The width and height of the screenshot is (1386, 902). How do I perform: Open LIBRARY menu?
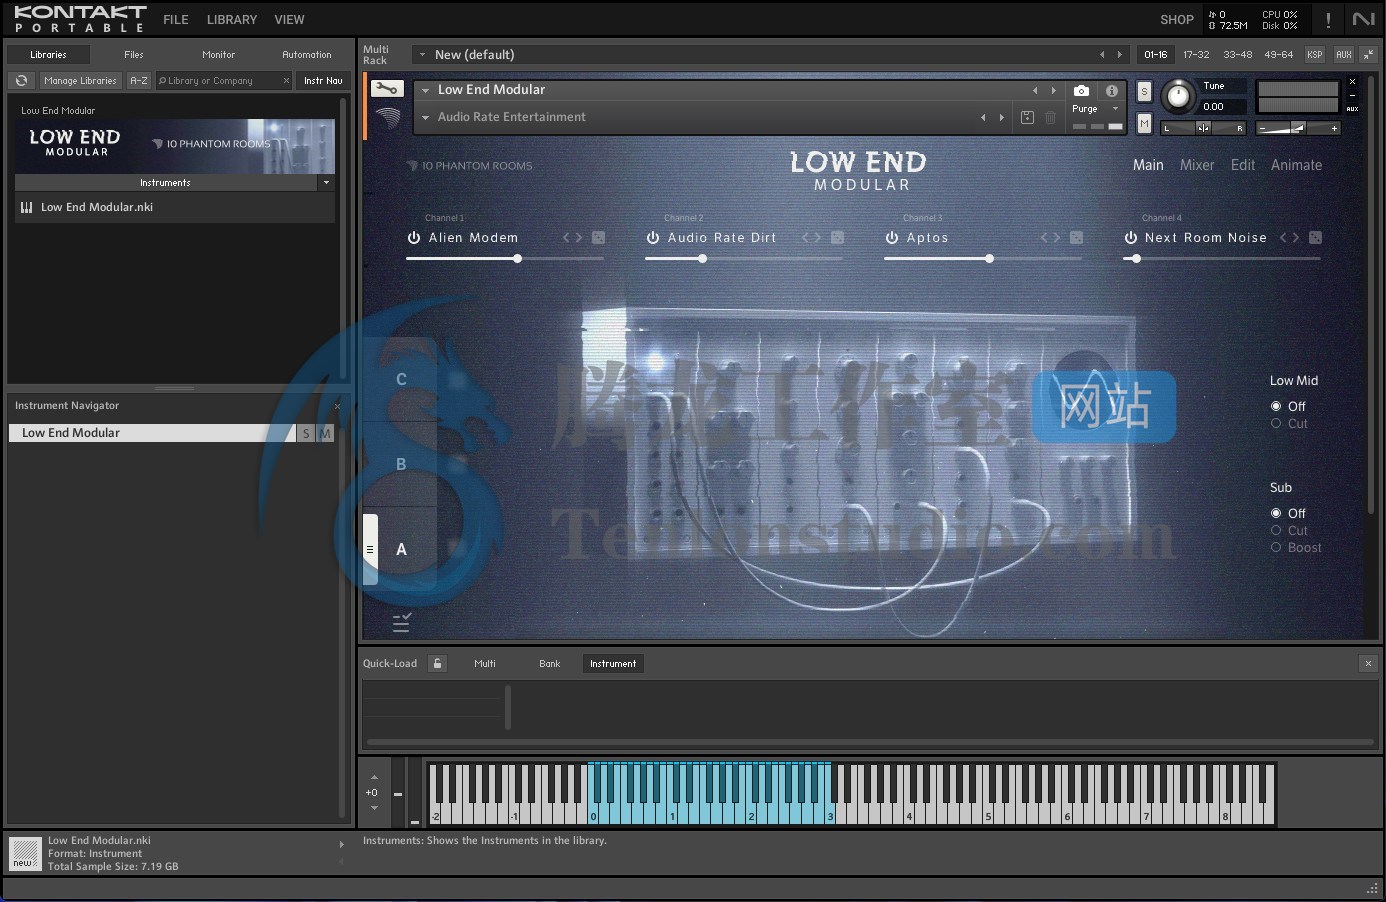point(232,19)
